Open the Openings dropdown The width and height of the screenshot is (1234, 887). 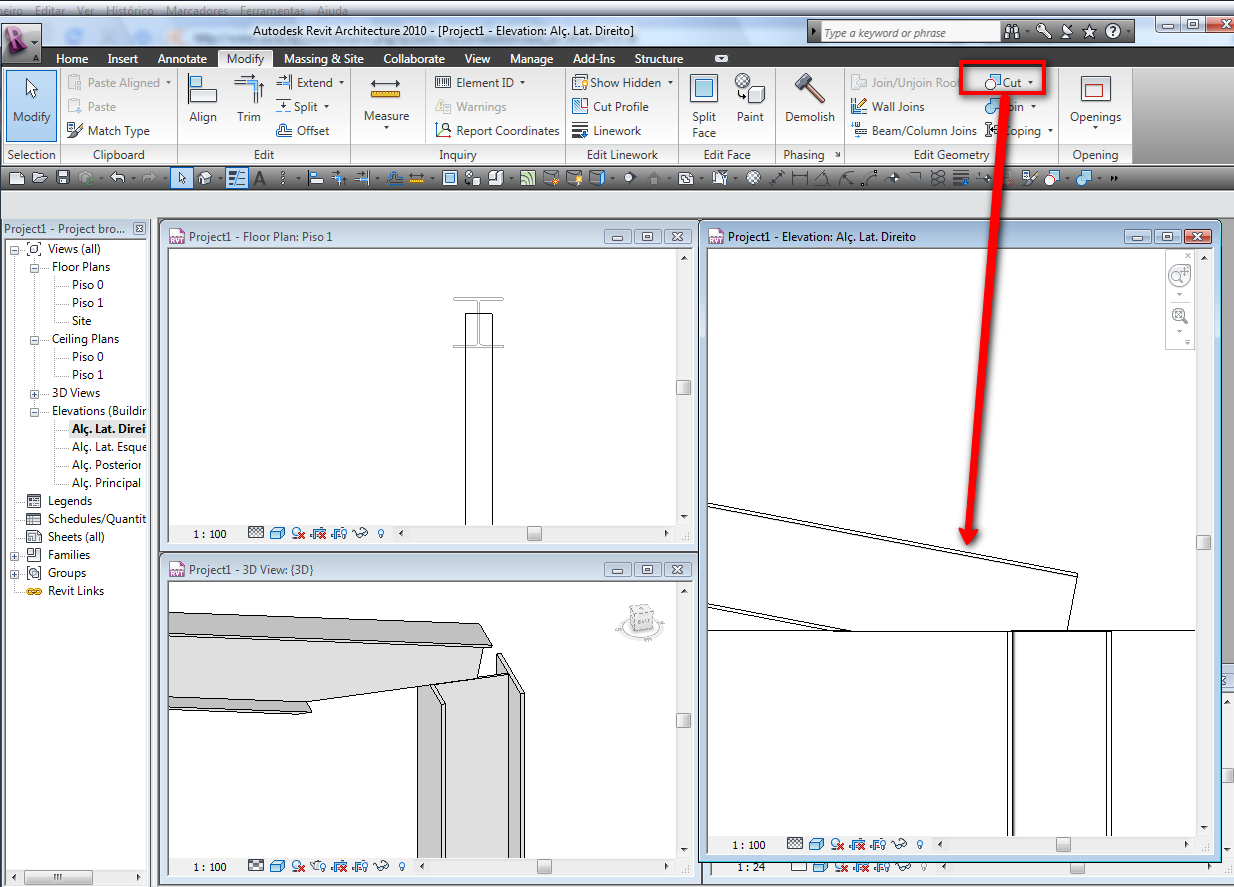[1095, 128]
